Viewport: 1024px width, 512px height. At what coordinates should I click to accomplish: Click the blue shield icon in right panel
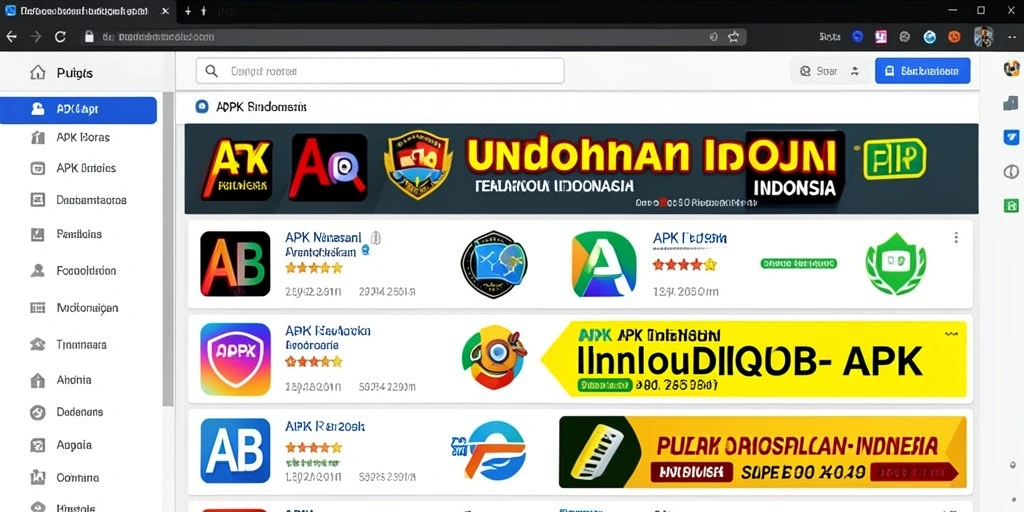click(1010, 137)
